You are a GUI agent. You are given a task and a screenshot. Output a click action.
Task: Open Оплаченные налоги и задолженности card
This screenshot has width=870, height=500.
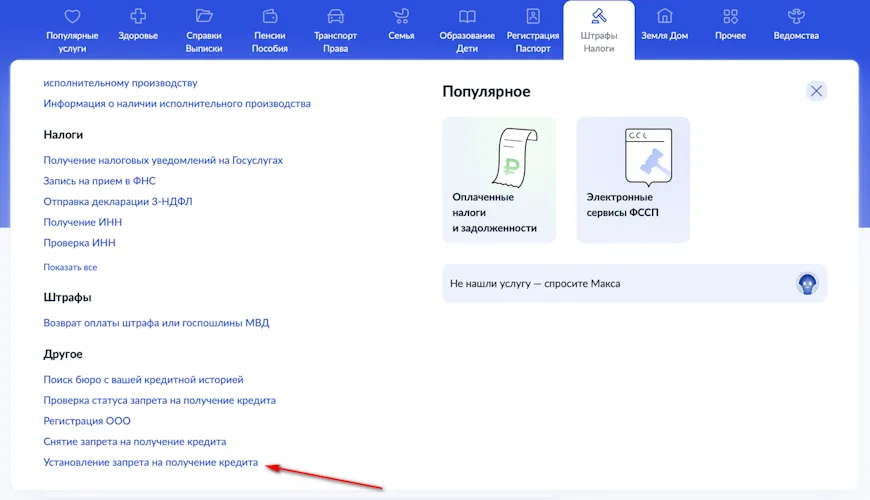[499, 180]
